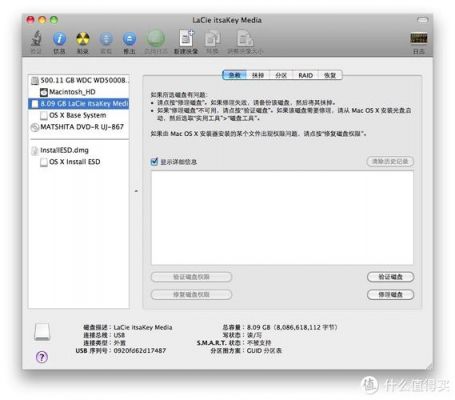Image resolution: width=455 pixels, height=400 pixels.
Task: Switch to the First Aid tab
Action: [x=234, y=75]
